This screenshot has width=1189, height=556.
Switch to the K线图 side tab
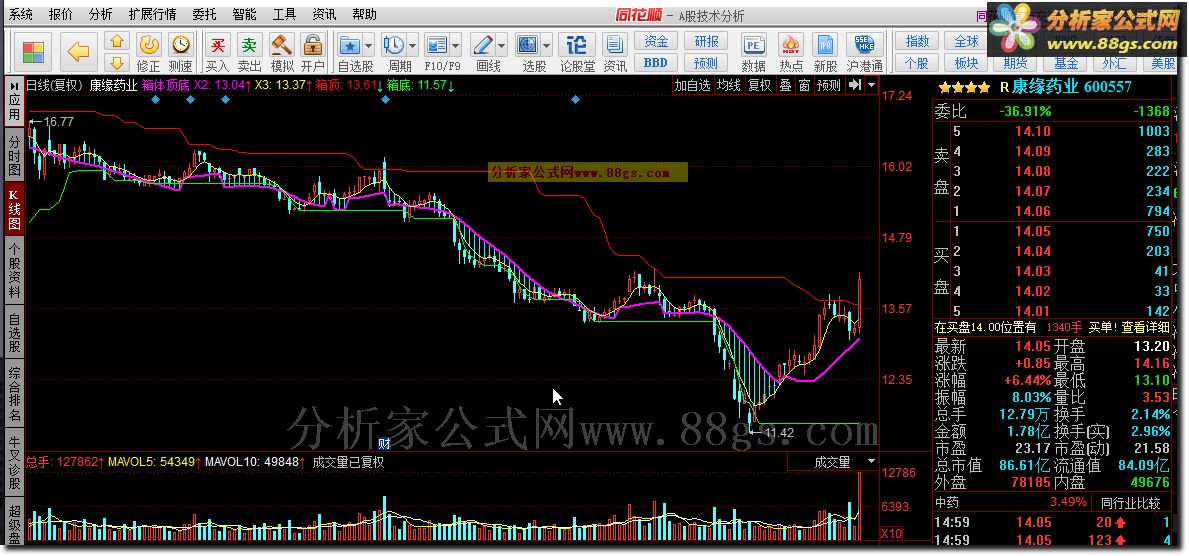[x=14, y=209]
